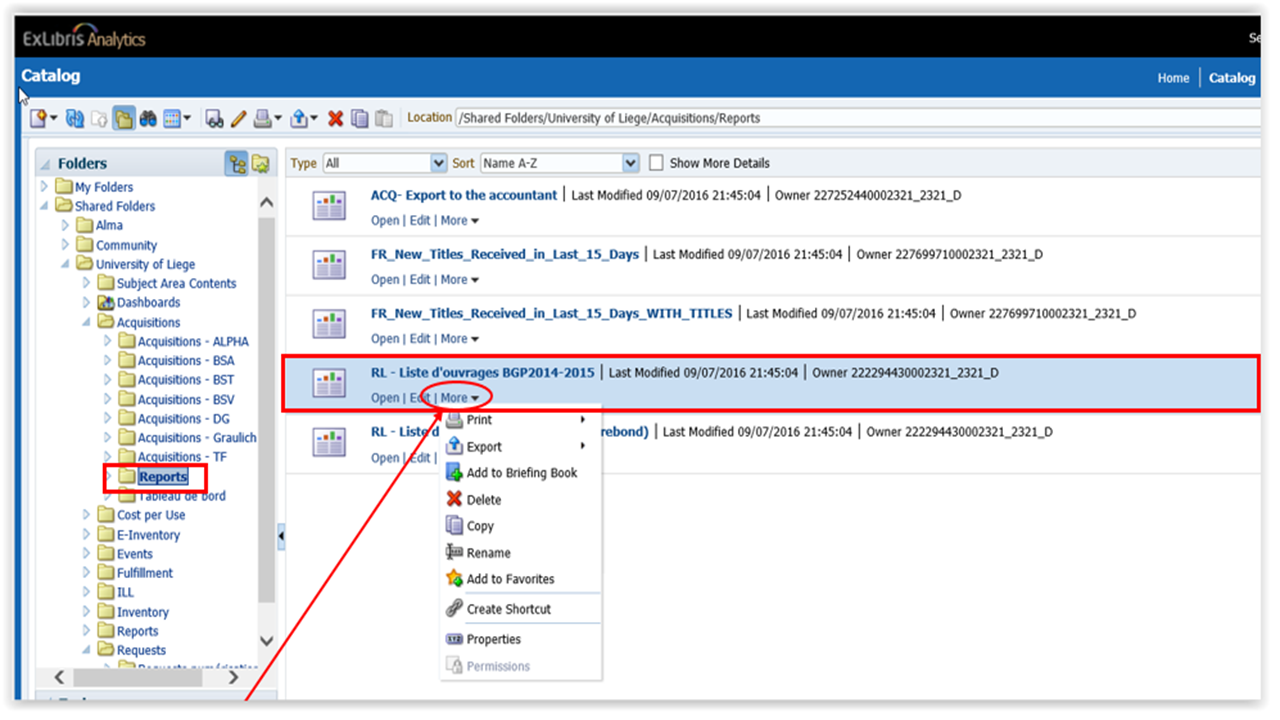The image size is (1280, 720).
Task: Enable Show More Details checkbox
Action: pos(656,162)
